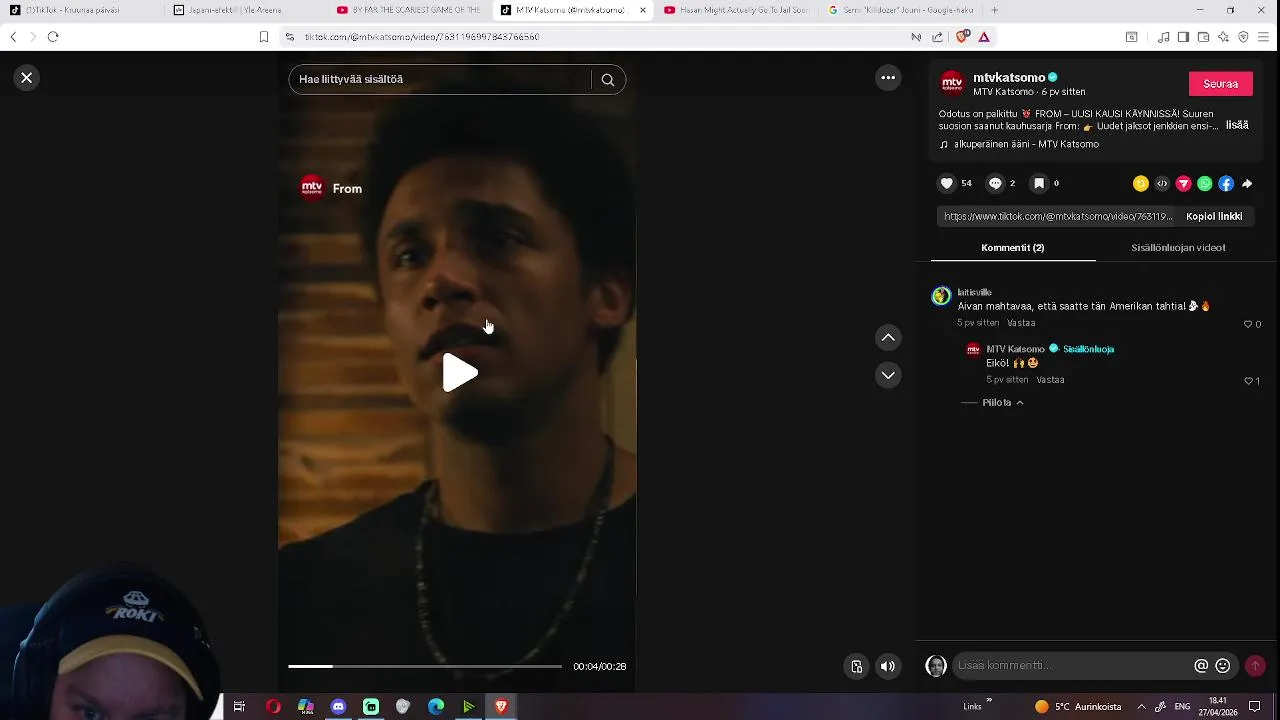Repost the video with yellow icon
1280x720 pixels.
click(1140, 184)
